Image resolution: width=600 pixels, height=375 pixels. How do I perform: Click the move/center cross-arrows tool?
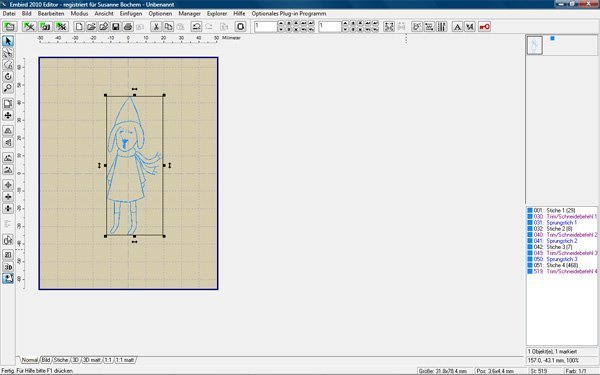click(8, 116)
